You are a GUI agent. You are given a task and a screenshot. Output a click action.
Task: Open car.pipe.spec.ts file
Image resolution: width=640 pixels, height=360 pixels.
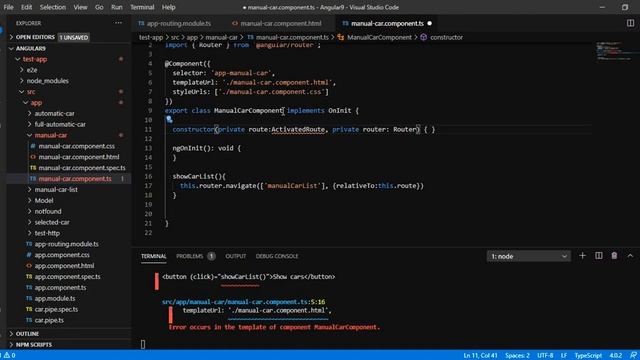(x=56, y=309)
